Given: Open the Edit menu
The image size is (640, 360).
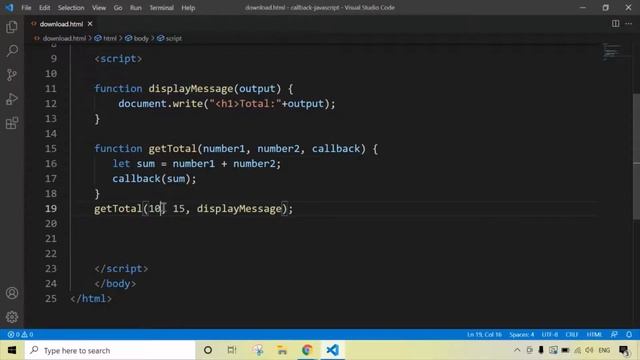Looking at the screenshot, I should click(x=44, y=8).
